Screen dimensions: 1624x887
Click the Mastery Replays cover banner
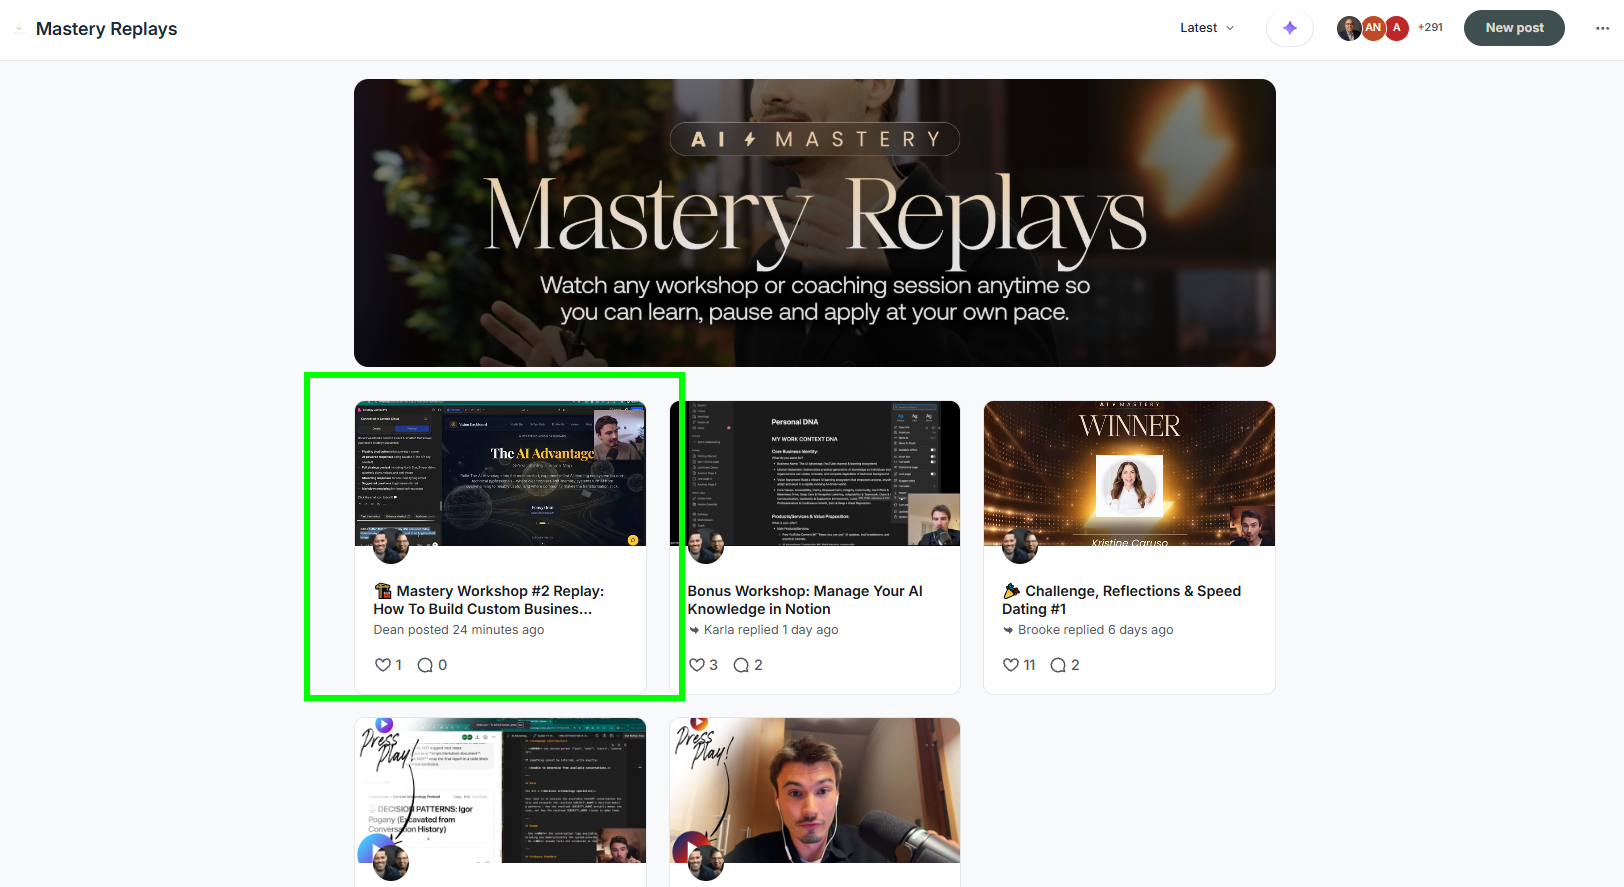(815, 223)
